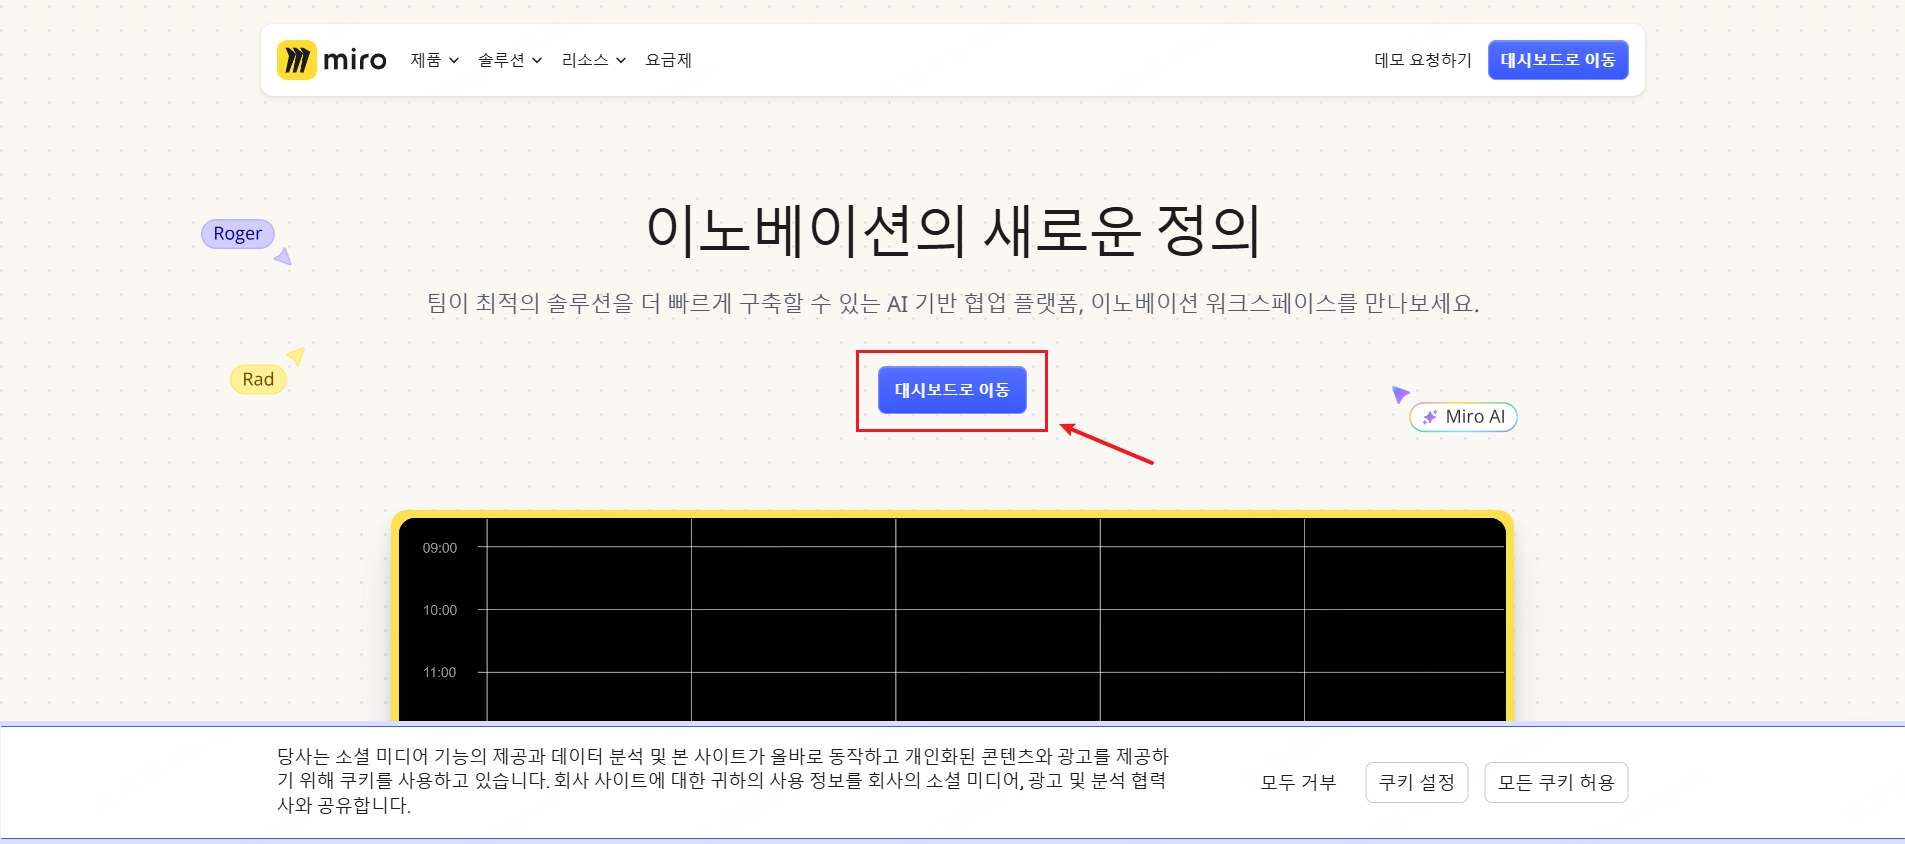The image size is (1905, 844).
Task: Open 쿠키 설정 cookie settings
Action: [x=1417, y=782]
